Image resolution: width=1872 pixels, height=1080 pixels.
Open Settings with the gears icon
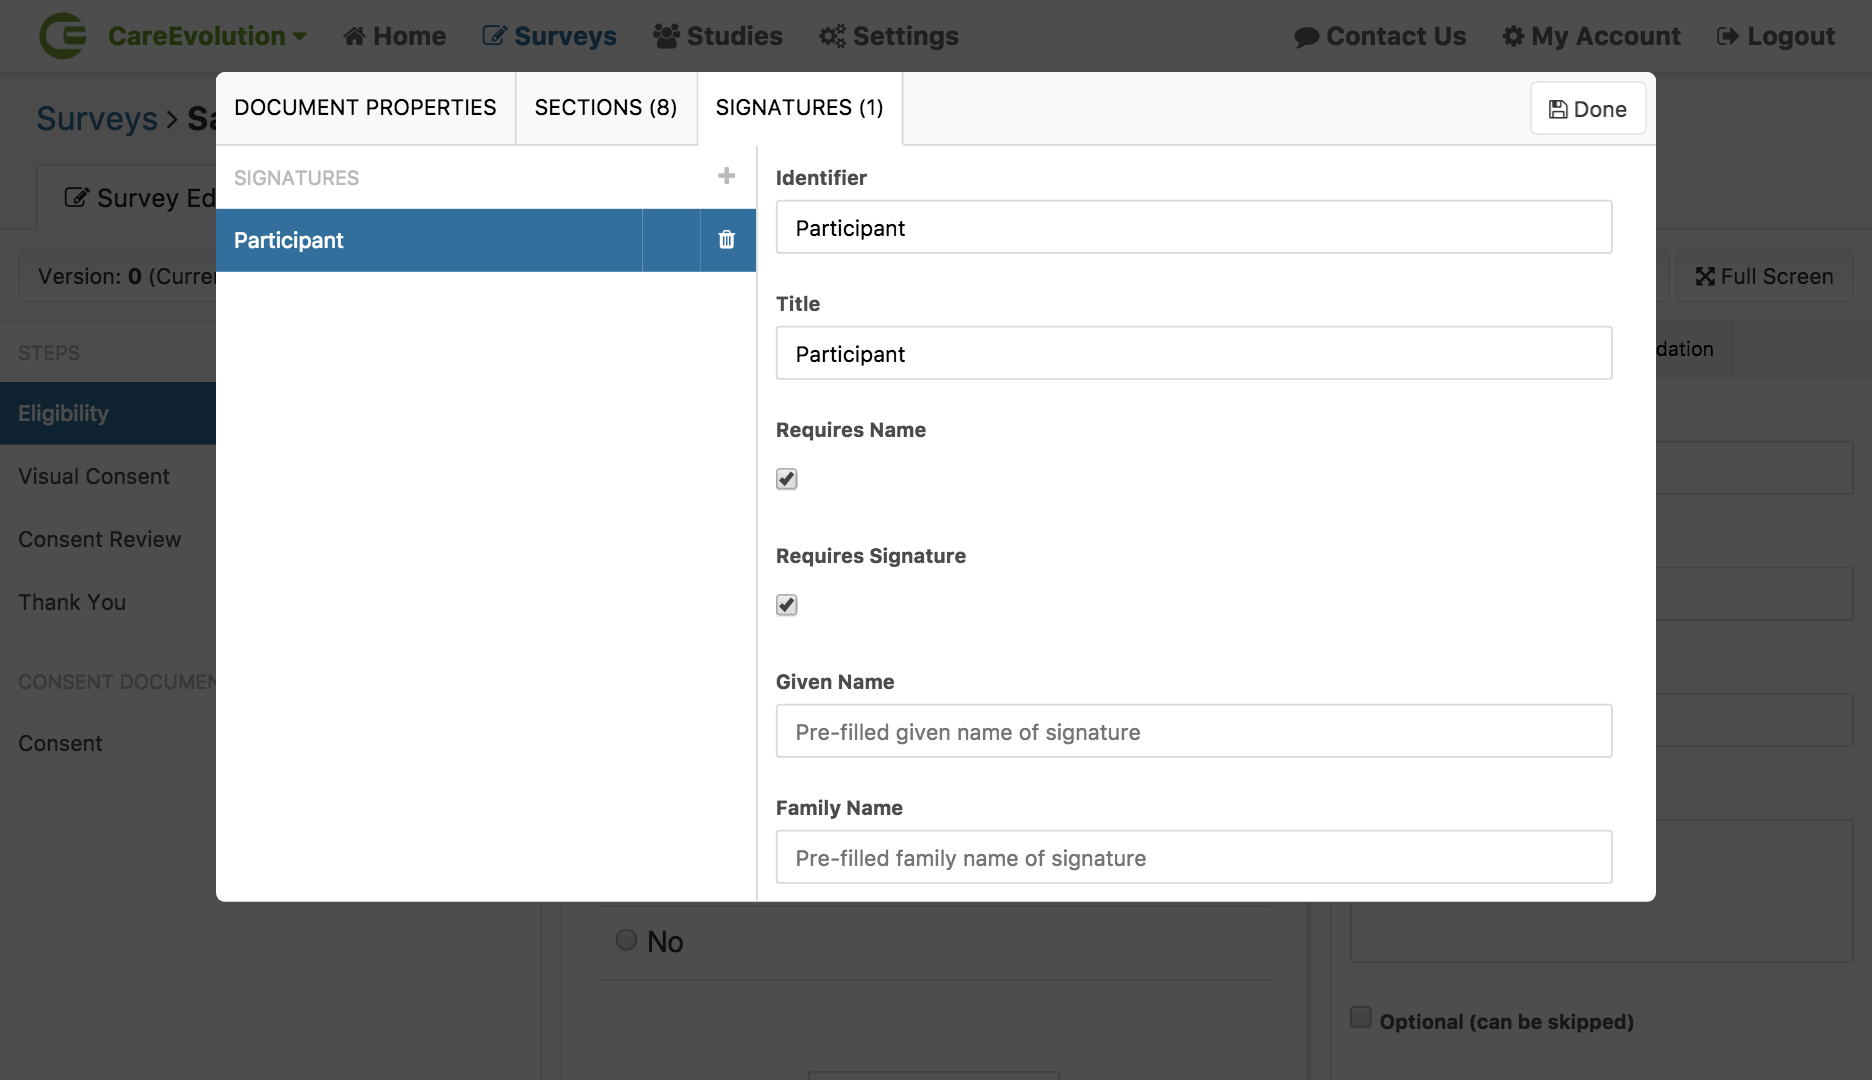pyautogui.click(x=832, y=36)
